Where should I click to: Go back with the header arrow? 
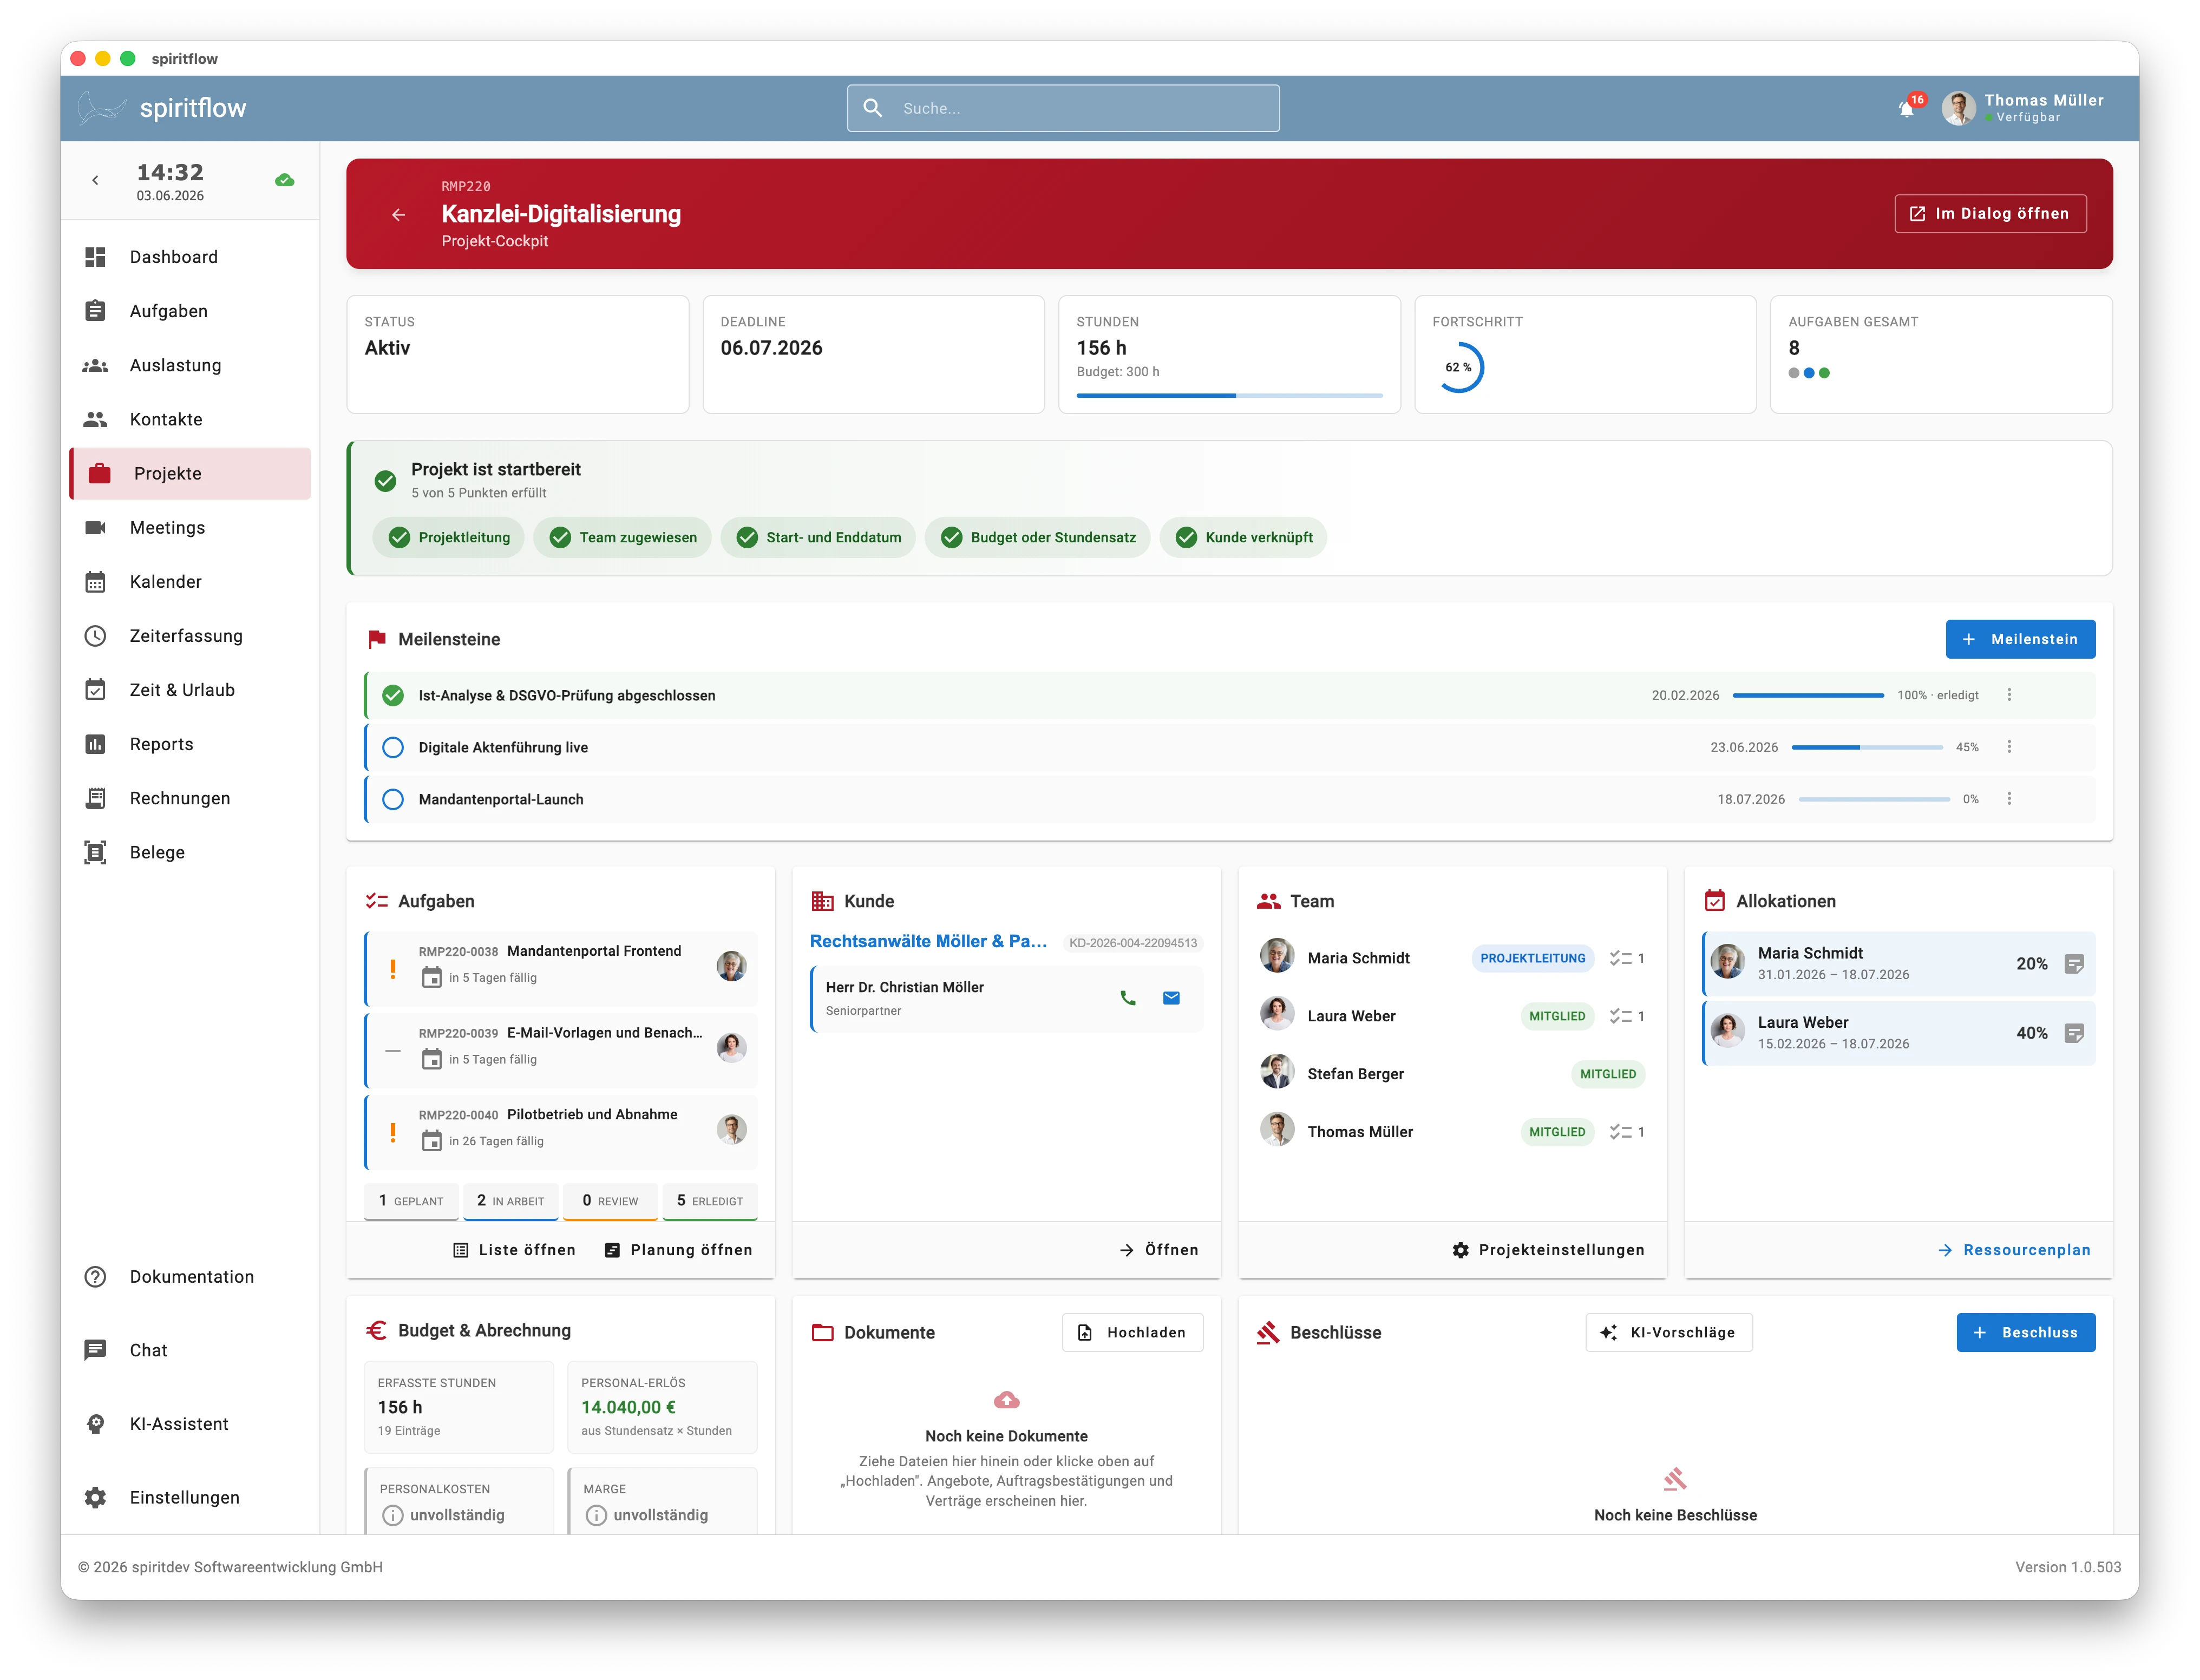[x=398, y=214]
